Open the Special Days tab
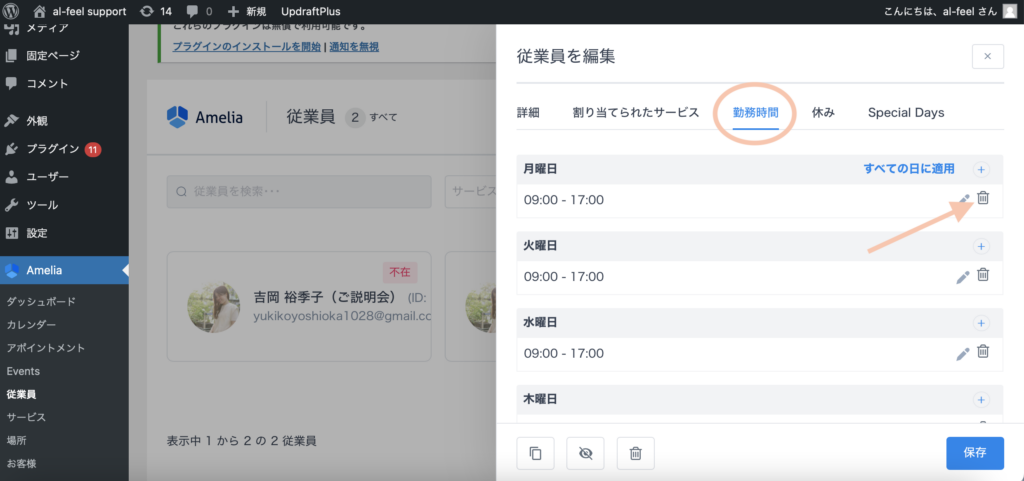 905,112
